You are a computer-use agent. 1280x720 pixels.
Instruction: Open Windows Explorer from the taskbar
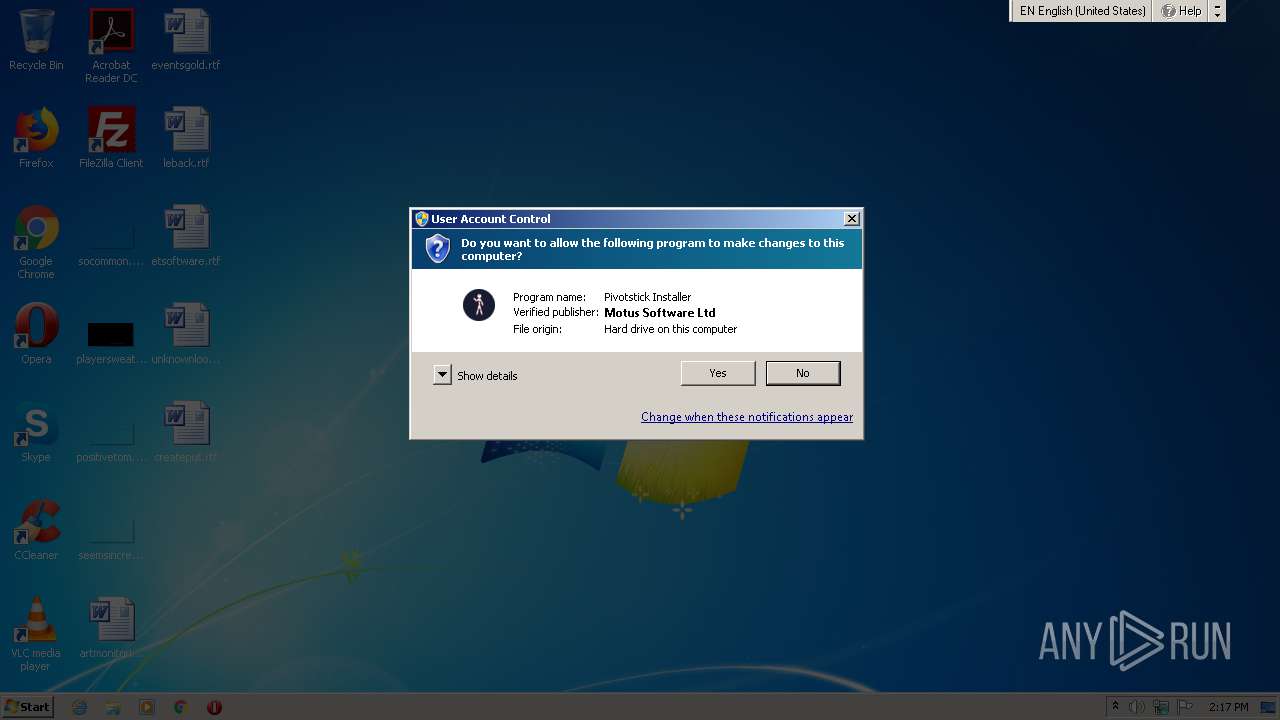pyautogui.click(x=113, y=707)
